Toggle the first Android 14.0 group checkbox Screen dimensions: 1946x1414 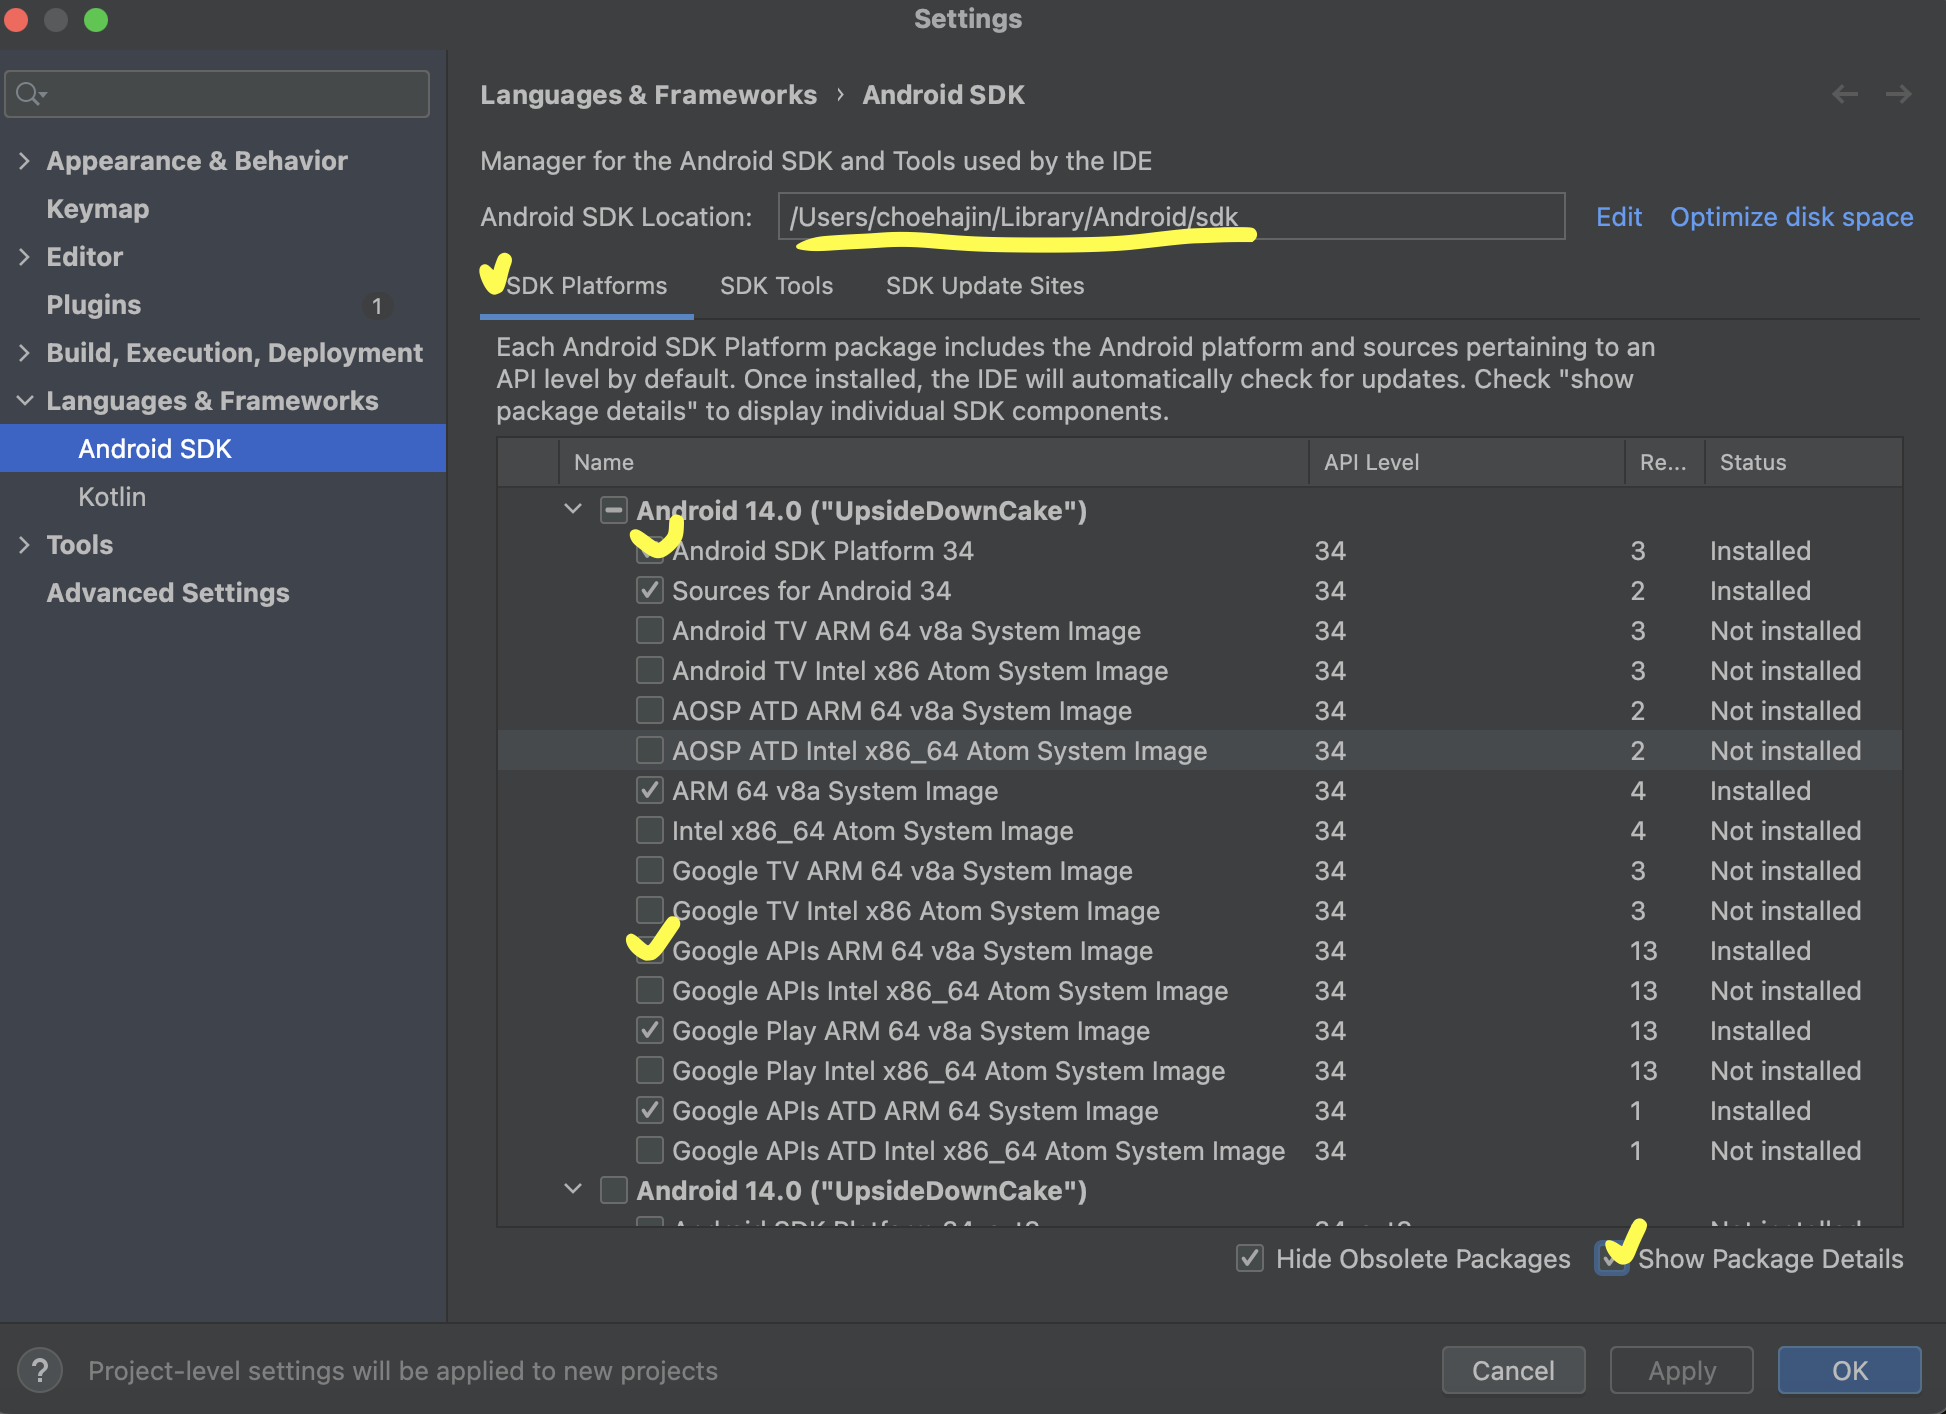click(x=614, y=511)
